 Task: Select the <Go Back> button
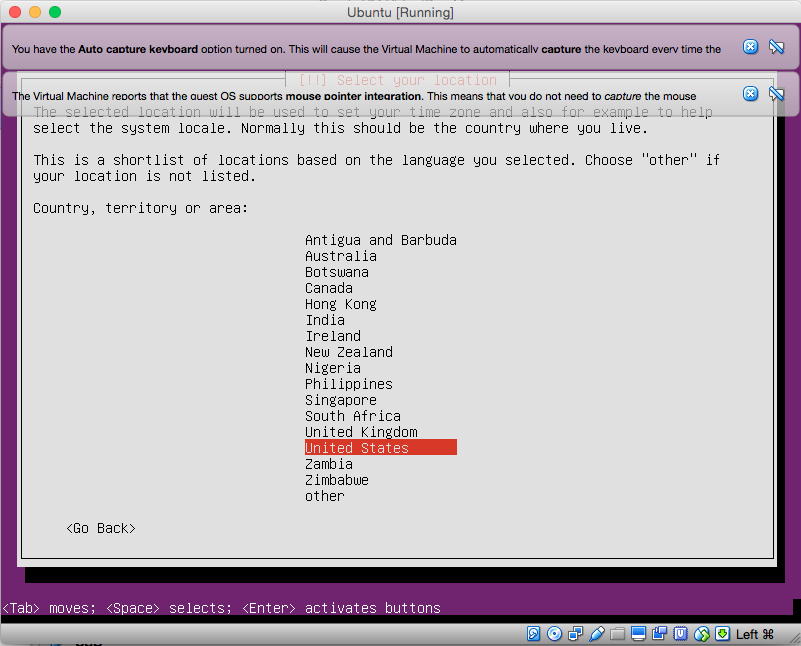click(100, 528)
